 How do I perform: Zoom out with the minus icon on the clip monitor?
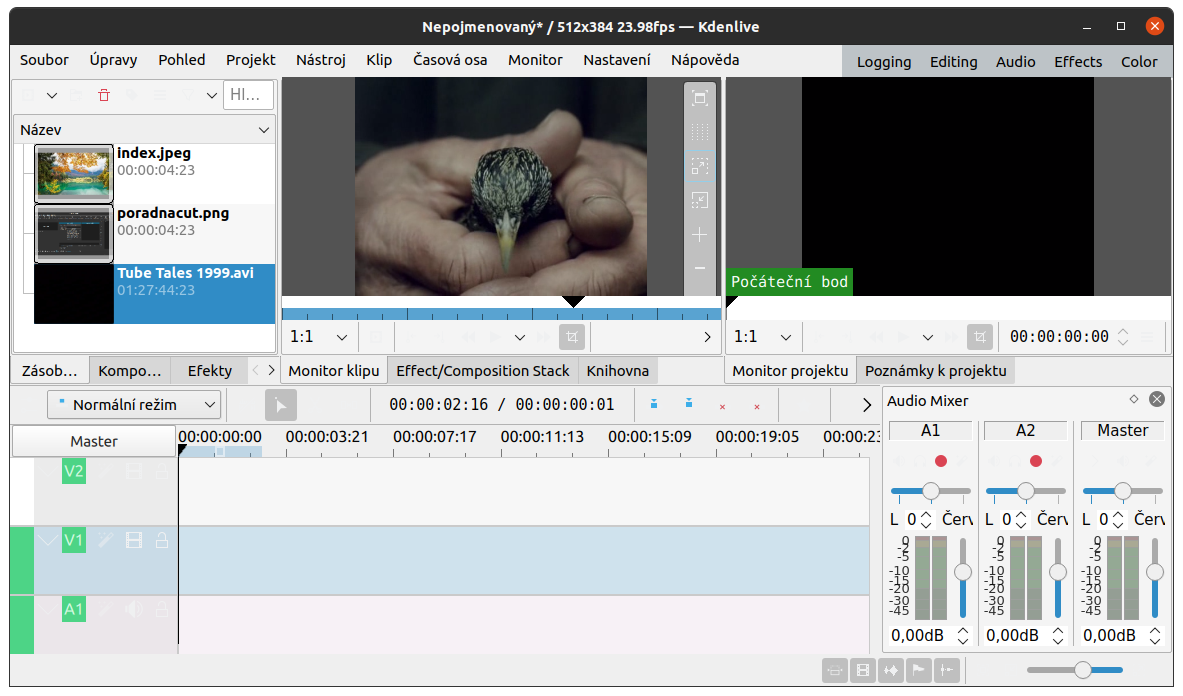coord(699,268)
